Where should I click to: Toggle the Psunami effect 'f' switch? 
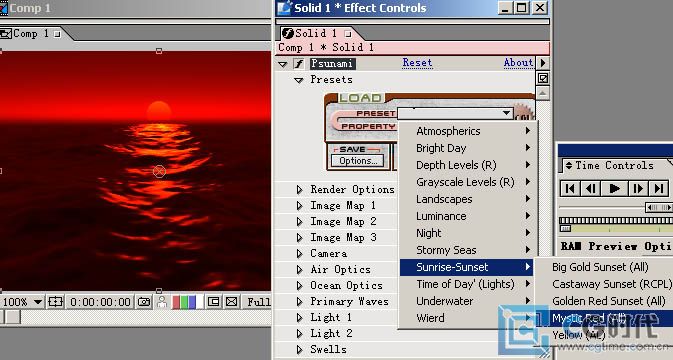point(299,64)
